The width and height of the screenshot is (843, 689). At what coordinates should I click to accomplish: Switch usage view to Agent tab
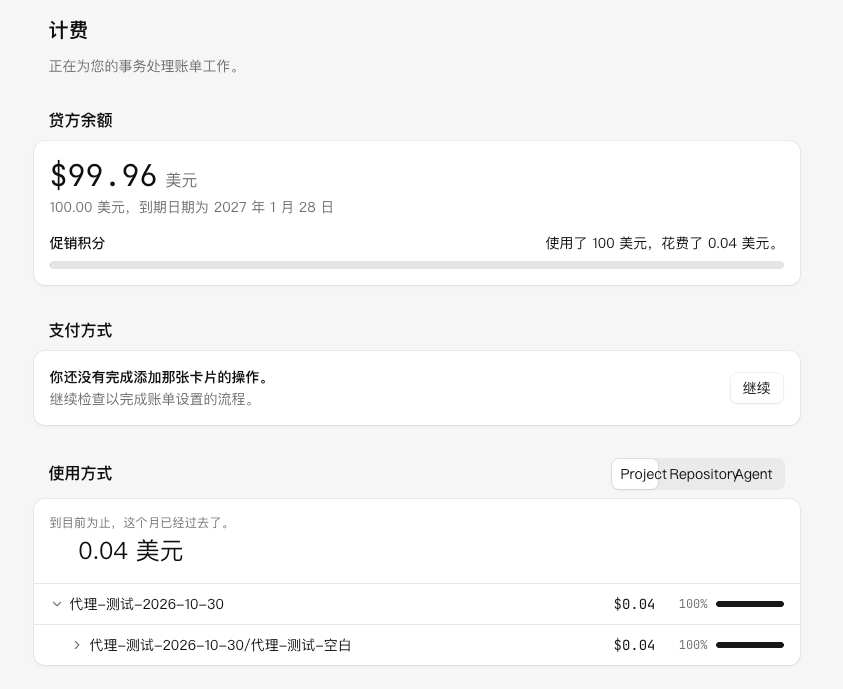tap(754, 474)
